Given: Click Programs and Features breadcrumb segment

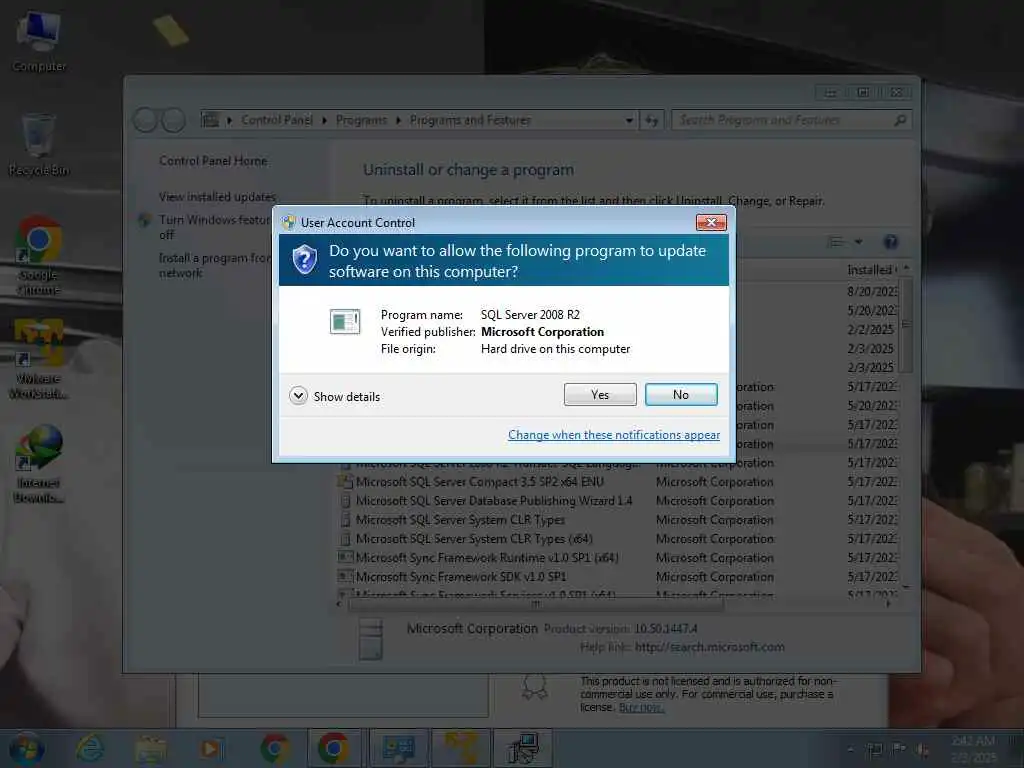Looking at the screenshot, I should pos(470,120).
